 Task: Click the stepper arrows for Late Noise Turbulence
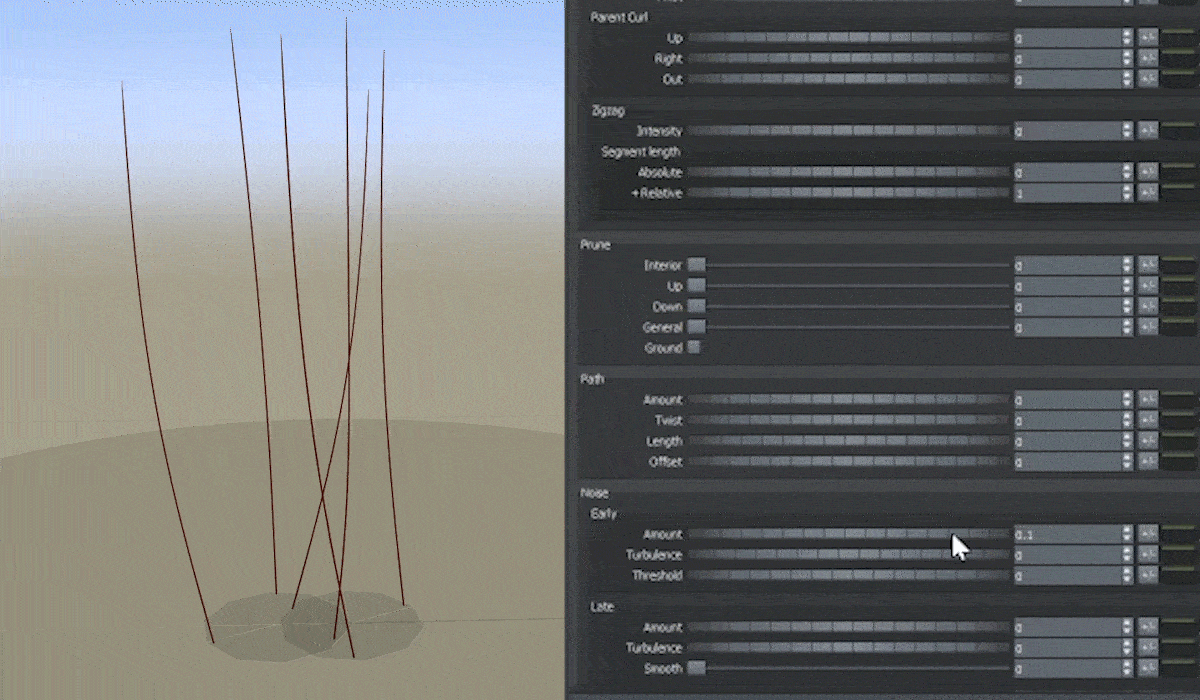tap(1127, 648)
